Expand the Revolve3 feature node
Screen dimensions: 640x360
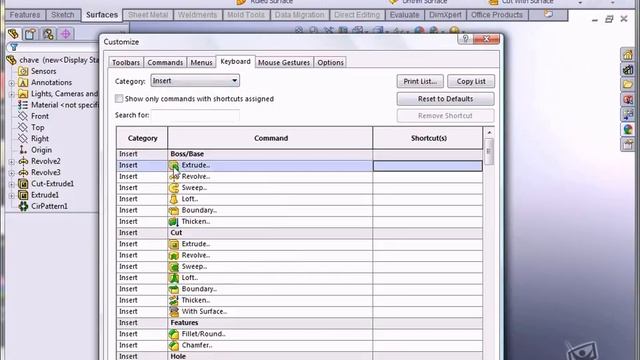point(11,173)
